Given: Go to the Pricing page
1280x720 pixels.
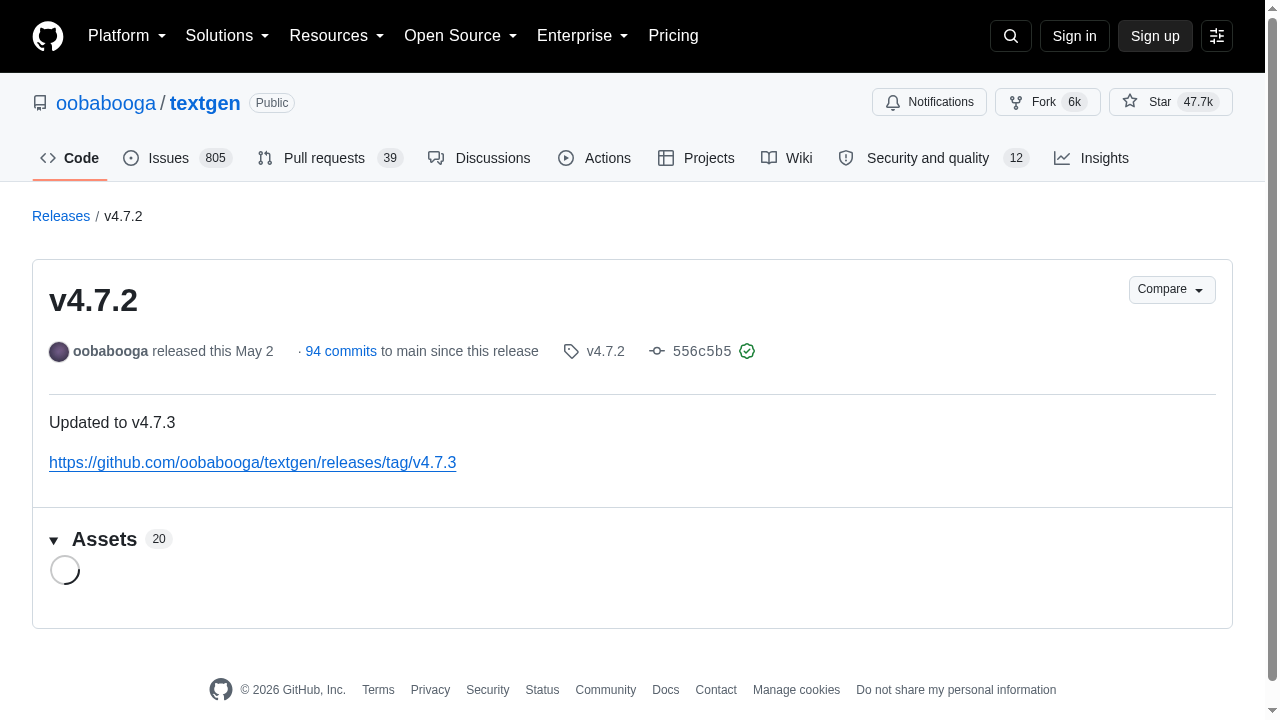Looking at the screenshot, I should pos(673,36).
